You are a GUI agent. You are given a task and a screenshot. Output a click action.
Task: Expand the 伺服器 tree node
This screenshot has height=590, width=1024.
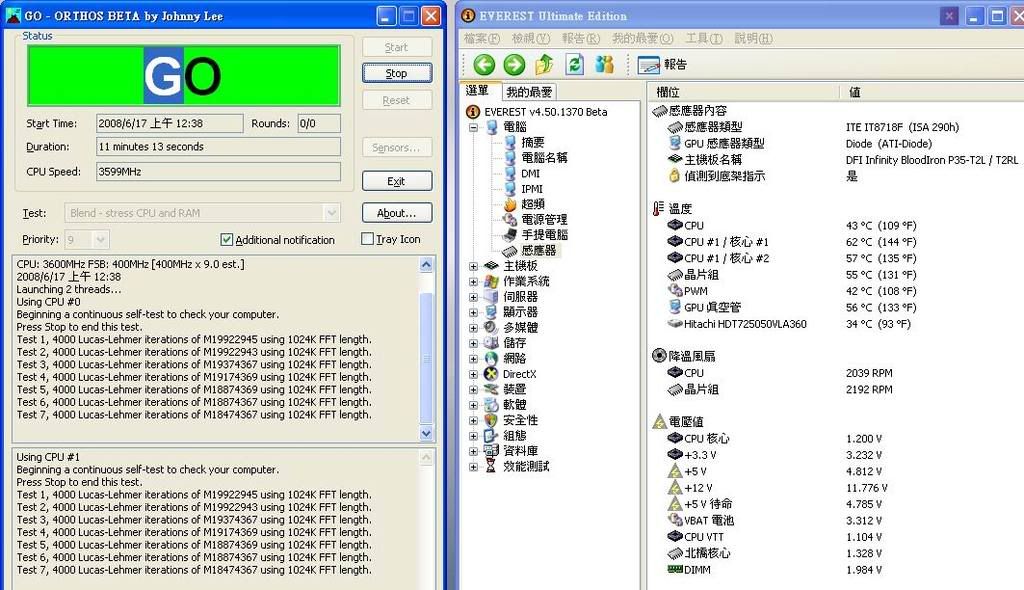[x=473, y=297]
